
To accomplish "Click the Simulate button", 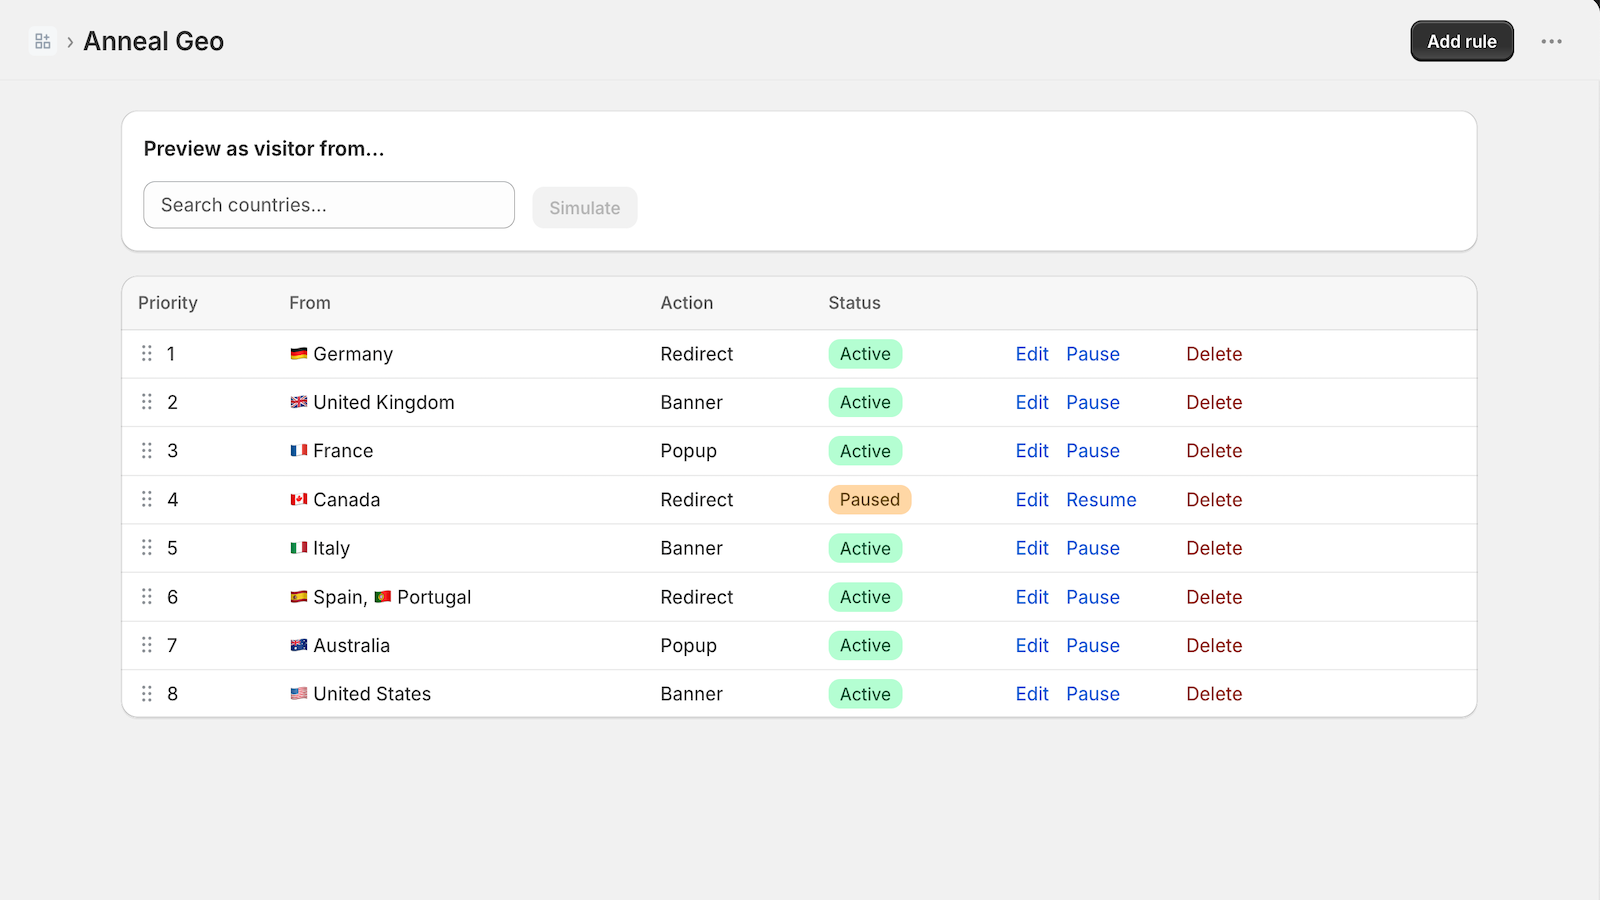I will point(585,208).
